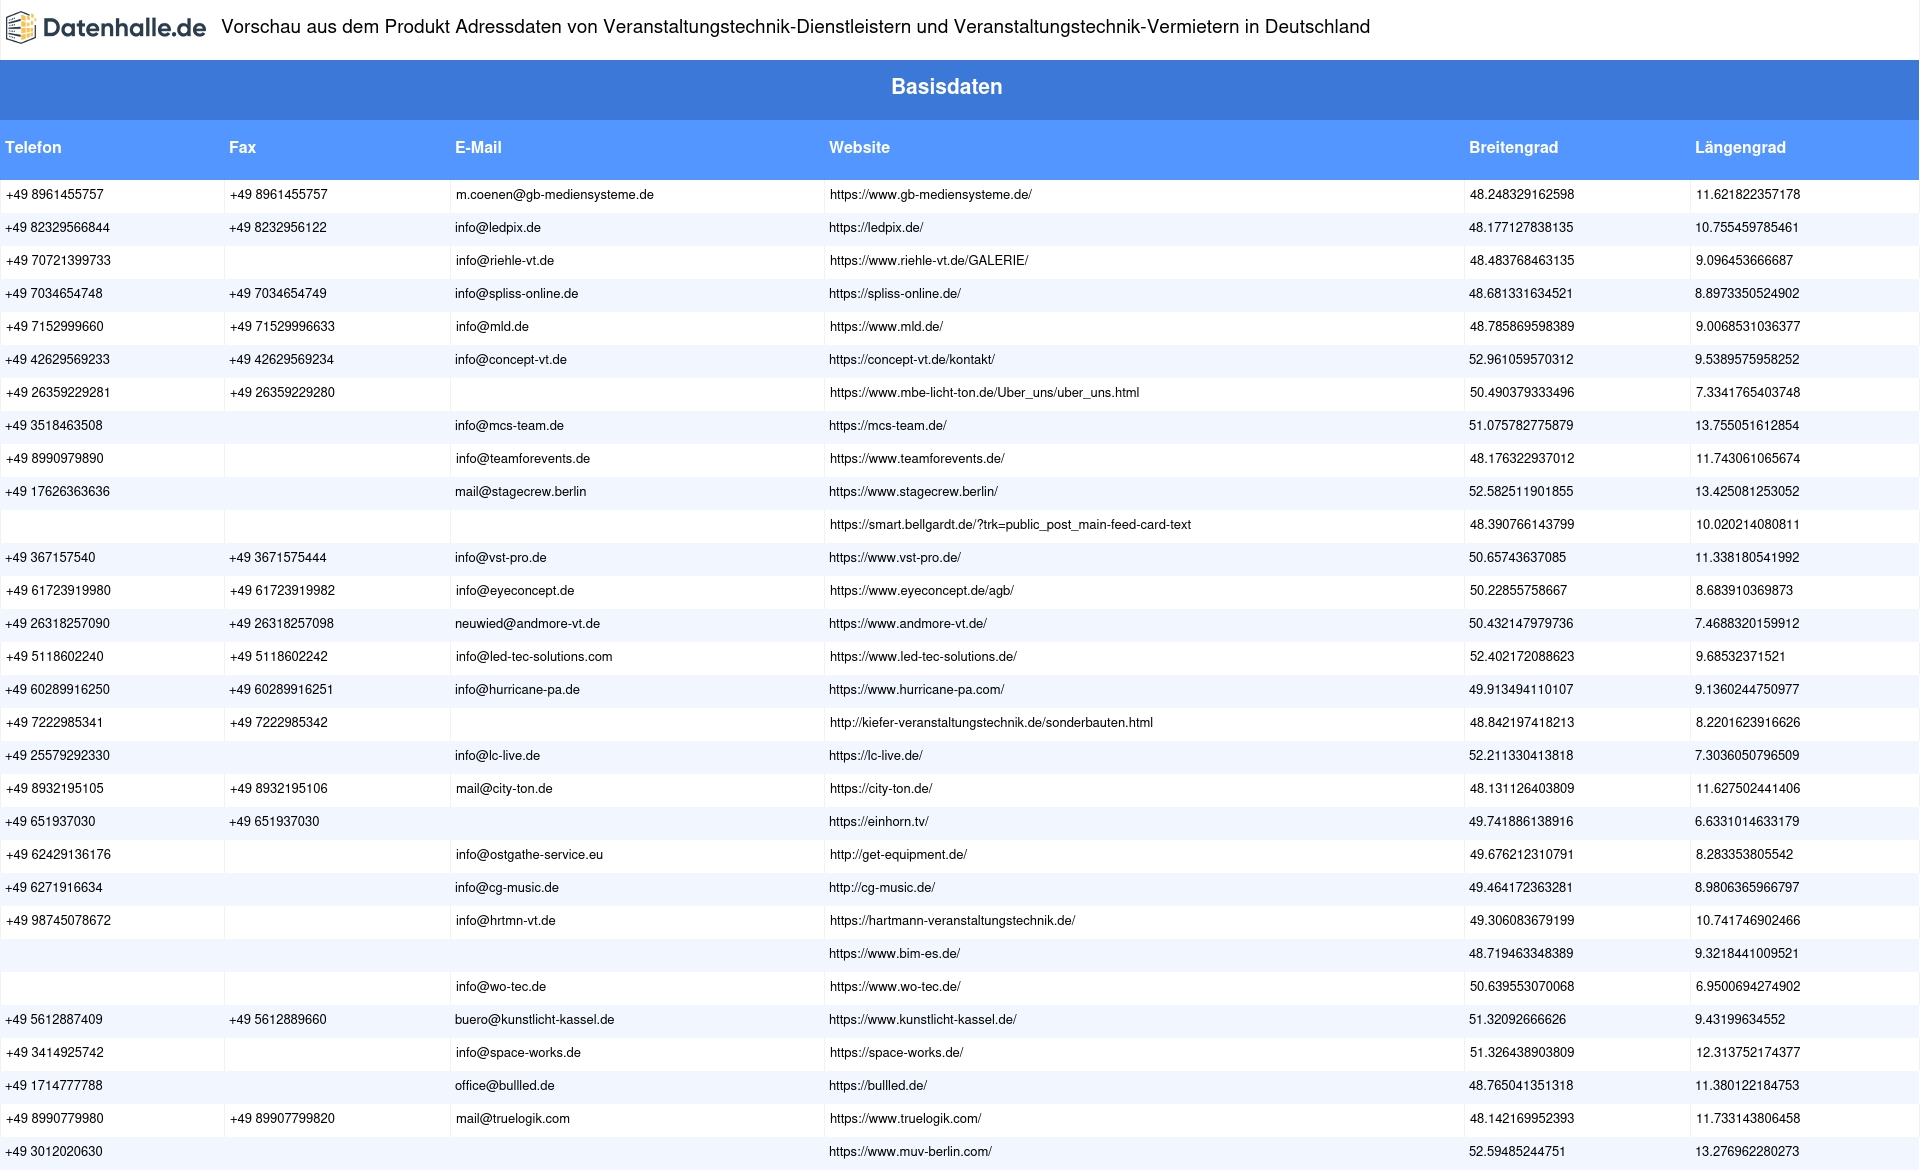Click email info@ostgathe-service.eu
This screenshot has width=1920, height=1170.
click(529, 855)
